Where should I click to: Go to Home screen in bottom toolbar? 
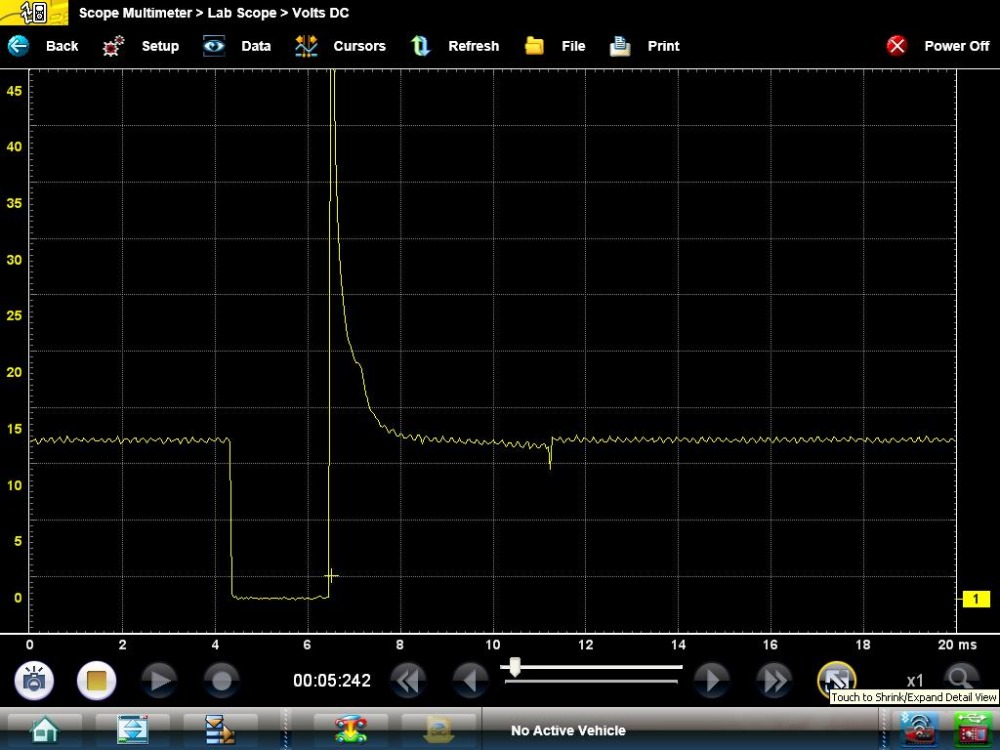(43, 730)
